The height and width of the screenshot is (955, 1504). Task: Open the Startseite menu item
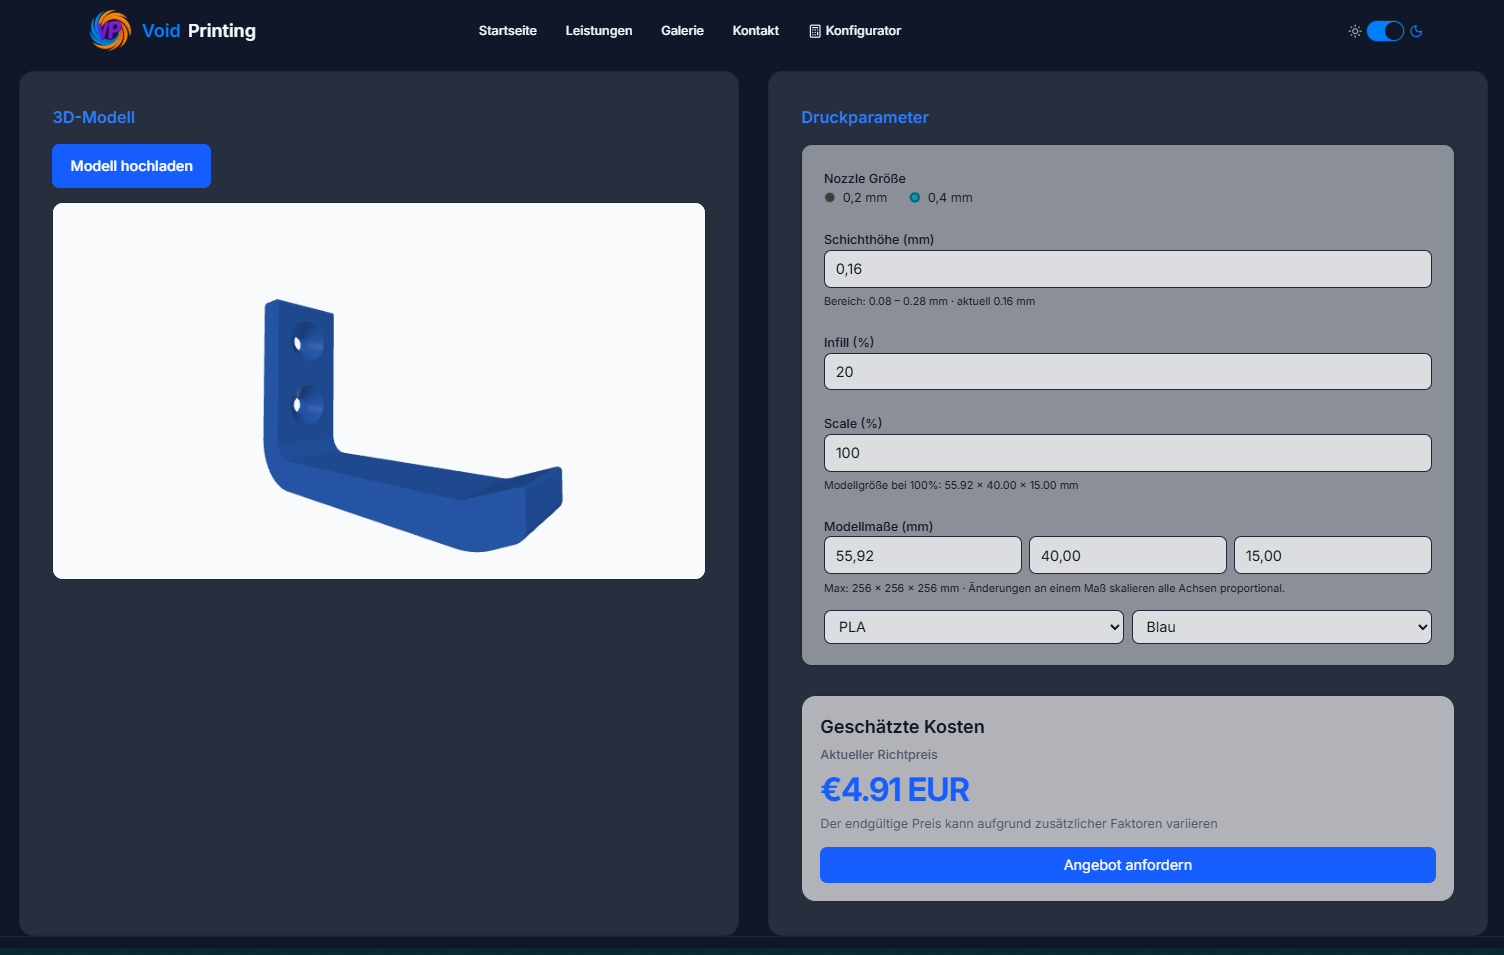tap(507, 31)
